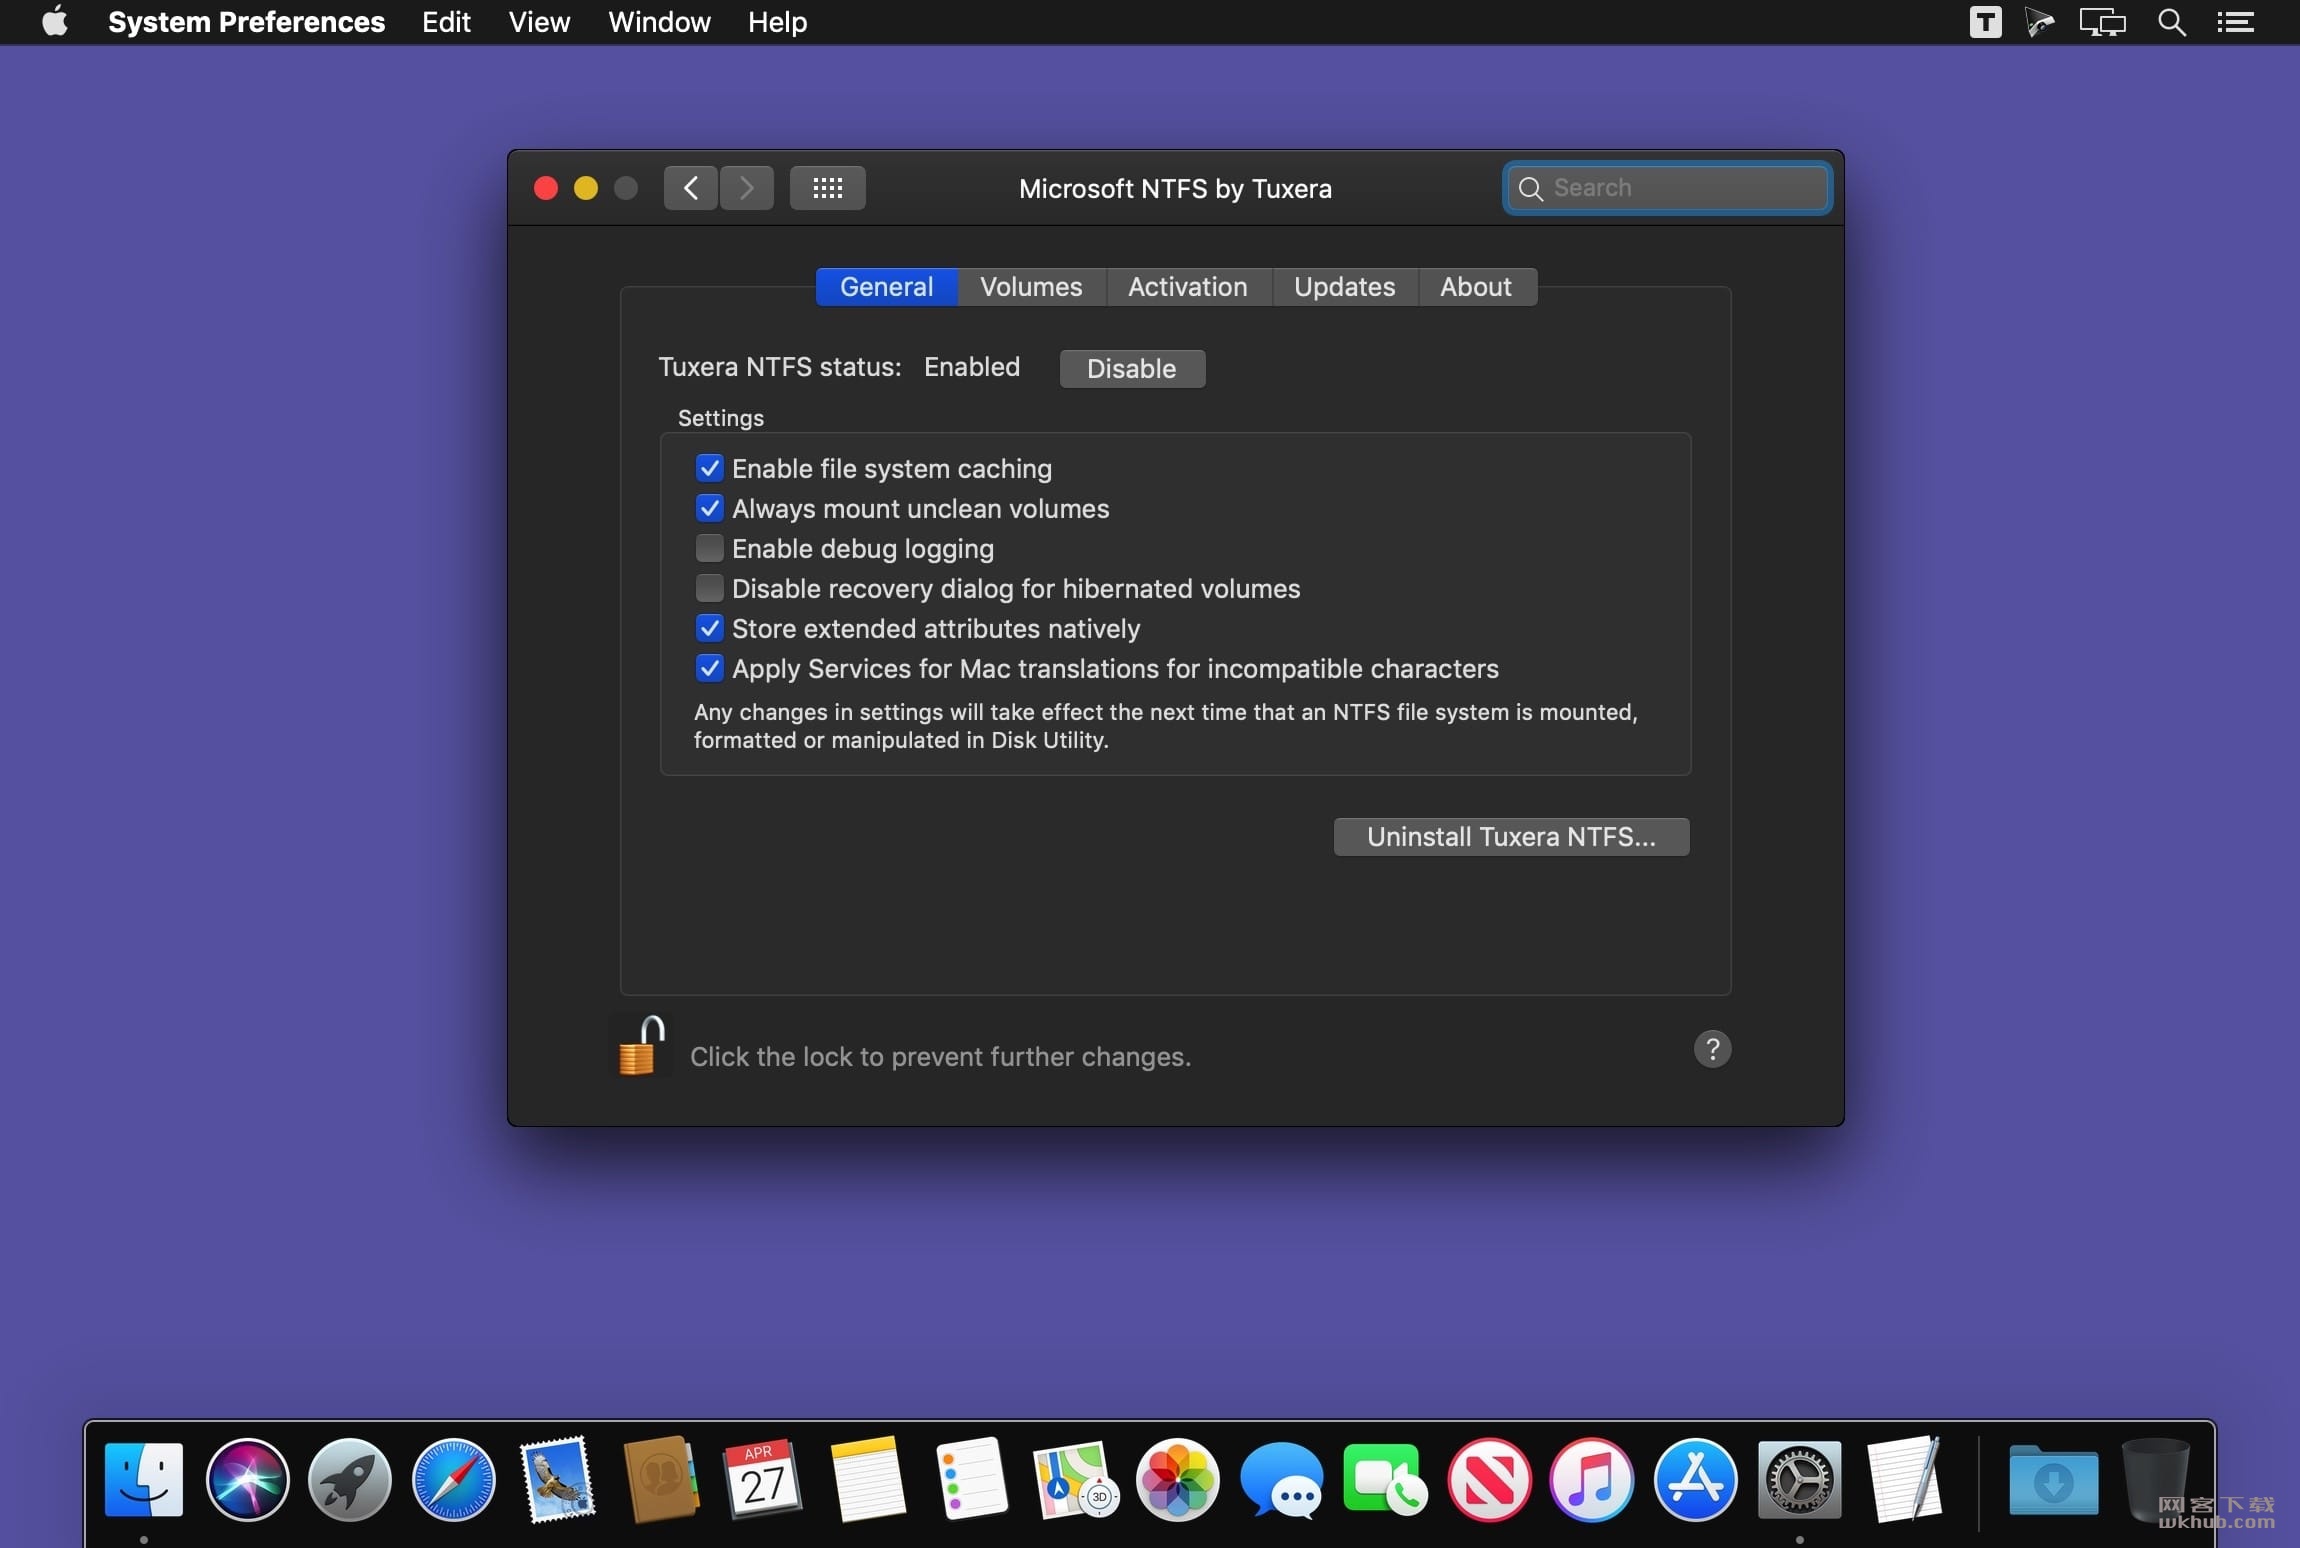2300x1548 pixels.
Task: Click the Disable button
Action: (x=1132, y=368)
